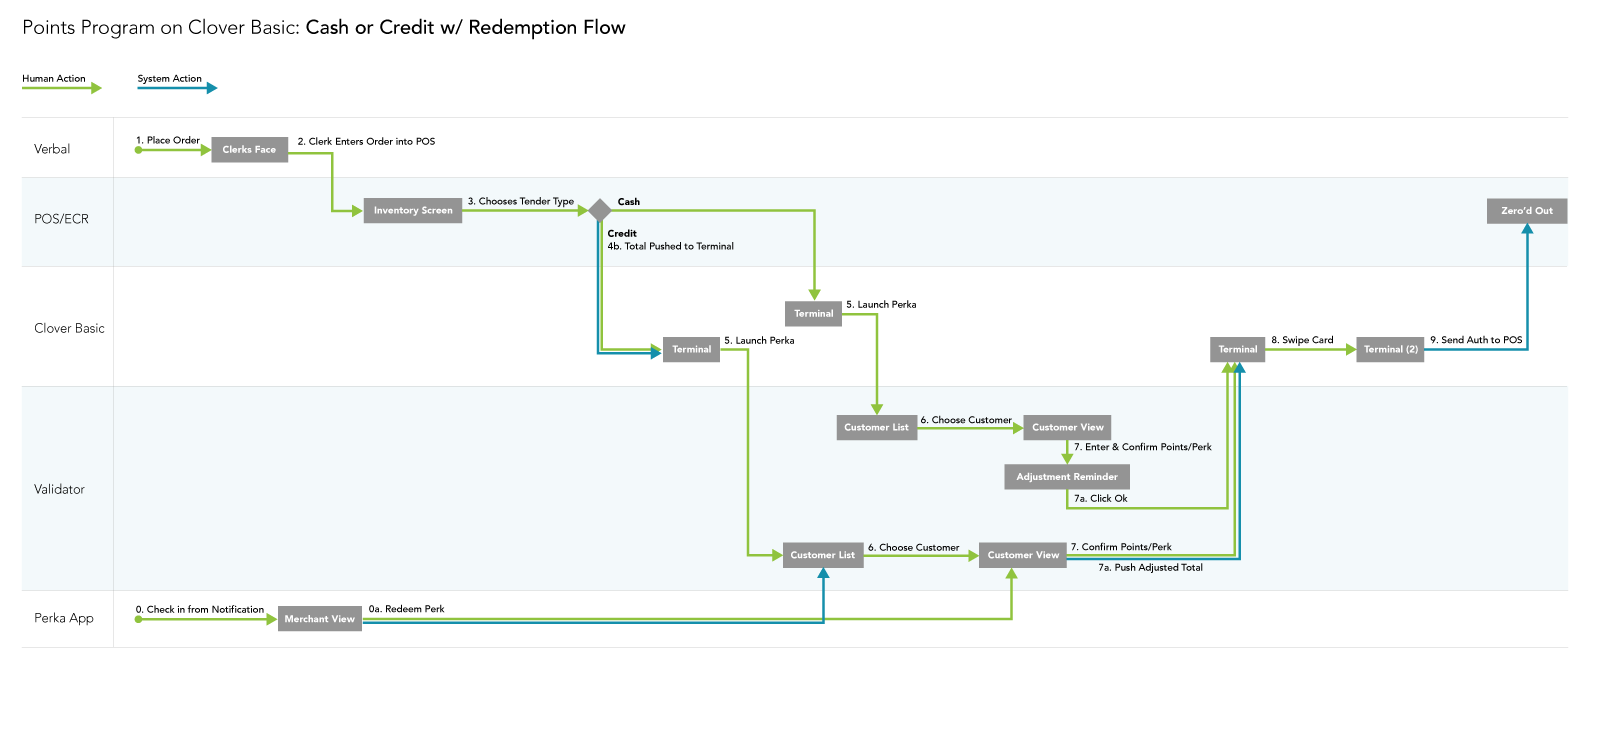Select '2. Clerk Enters Order into POS' text
This screenshot has height=729, width=1600.
(366, 141)
